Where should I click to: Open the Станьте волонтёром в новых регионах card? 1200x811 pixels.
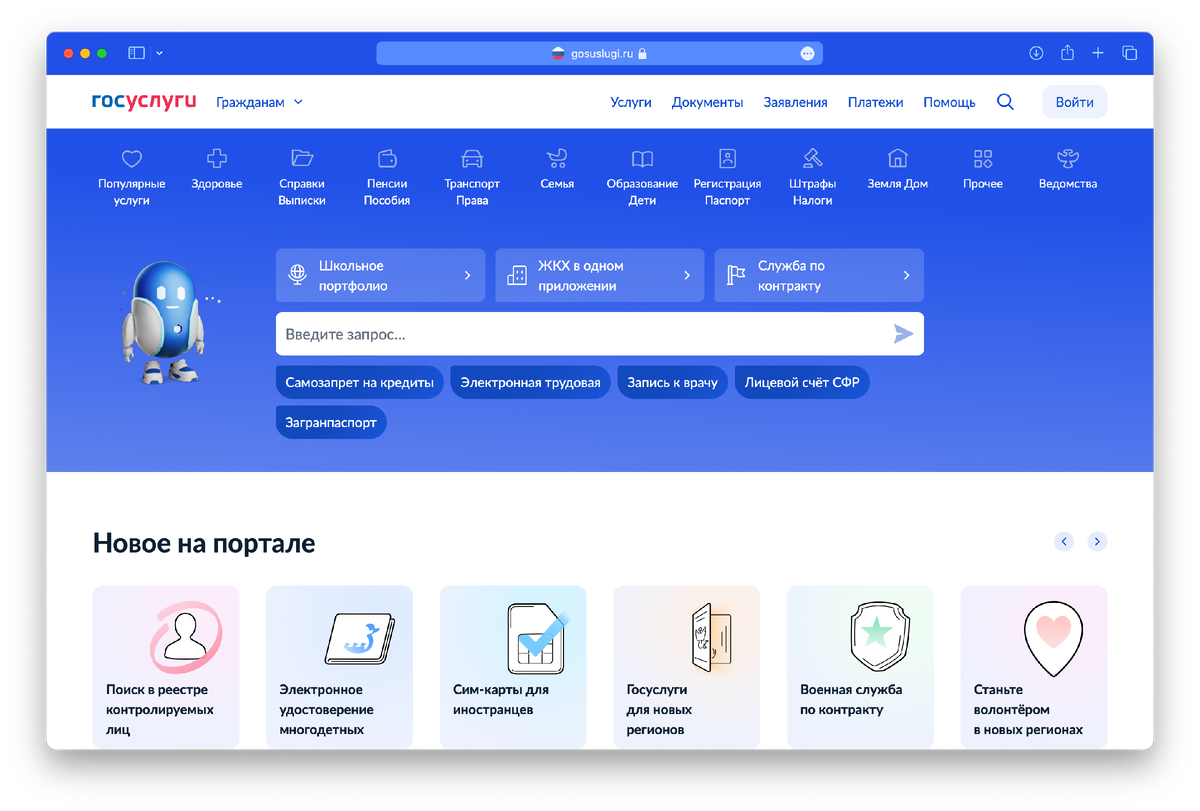point(1034,666)
